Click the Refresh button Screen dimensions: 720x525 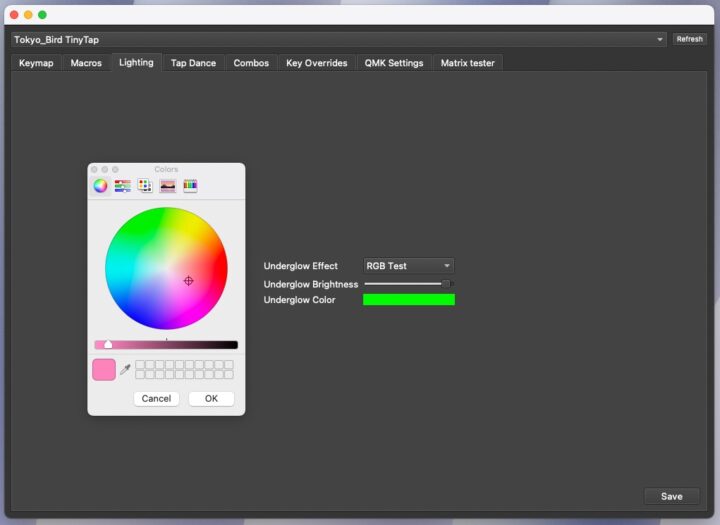click(689, 39)
